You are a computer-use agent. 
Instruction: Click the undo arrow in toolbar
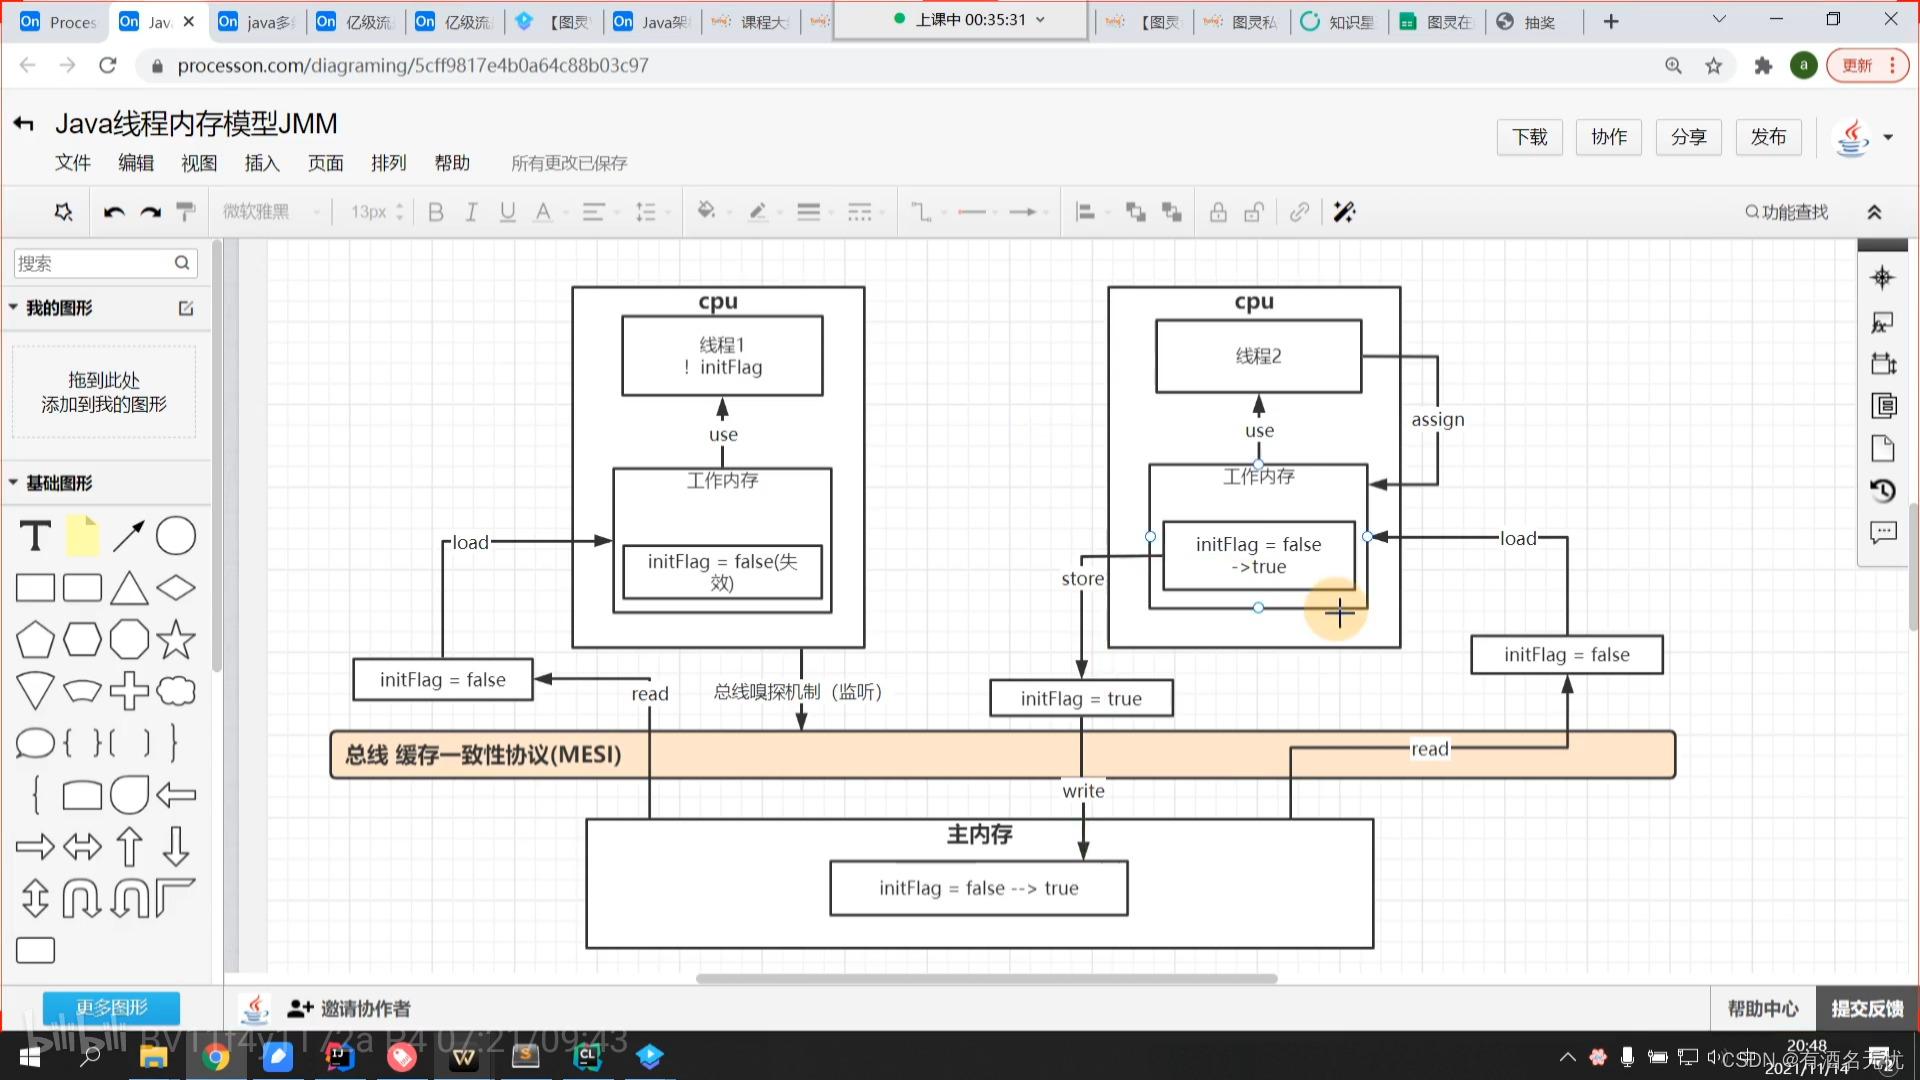114,212
